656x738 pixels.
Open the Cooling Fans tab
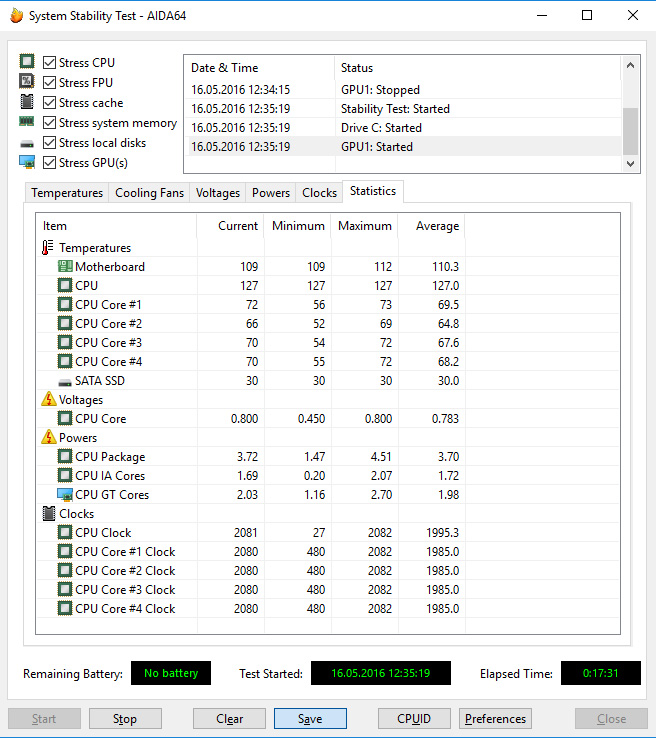coord(149,193)
